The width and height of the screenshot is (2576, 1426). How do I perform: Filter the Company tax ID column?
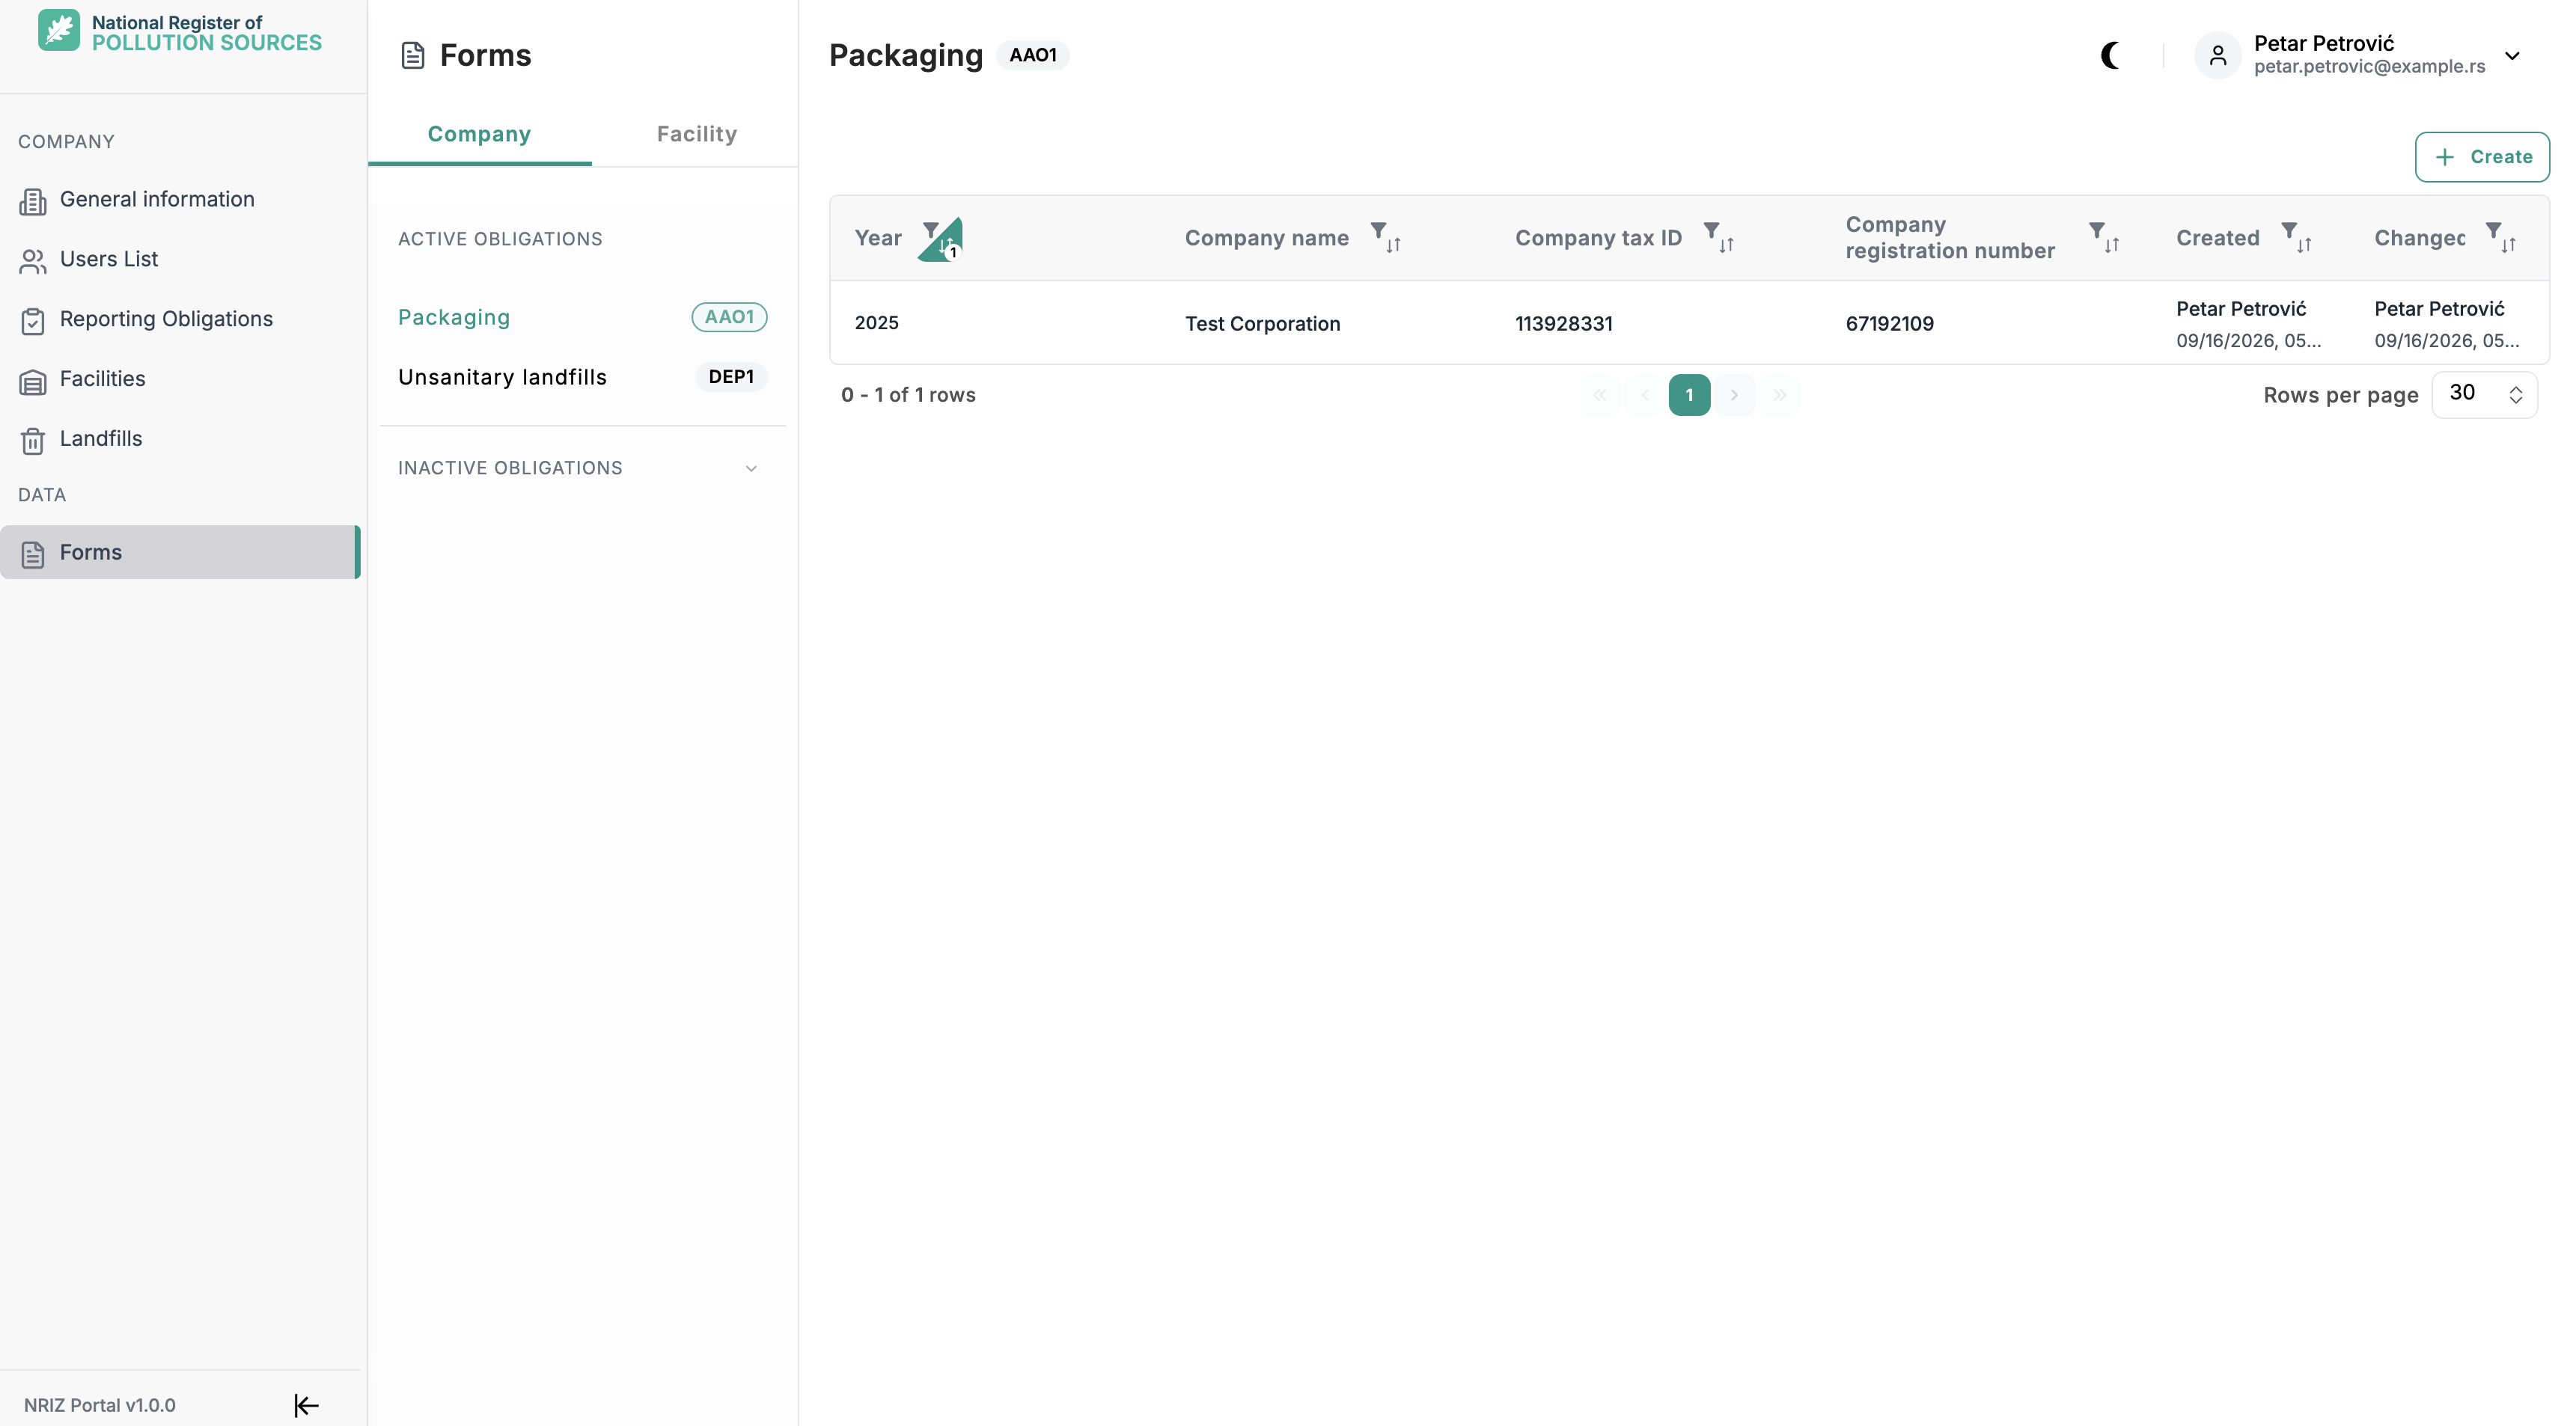(1711, 231)
